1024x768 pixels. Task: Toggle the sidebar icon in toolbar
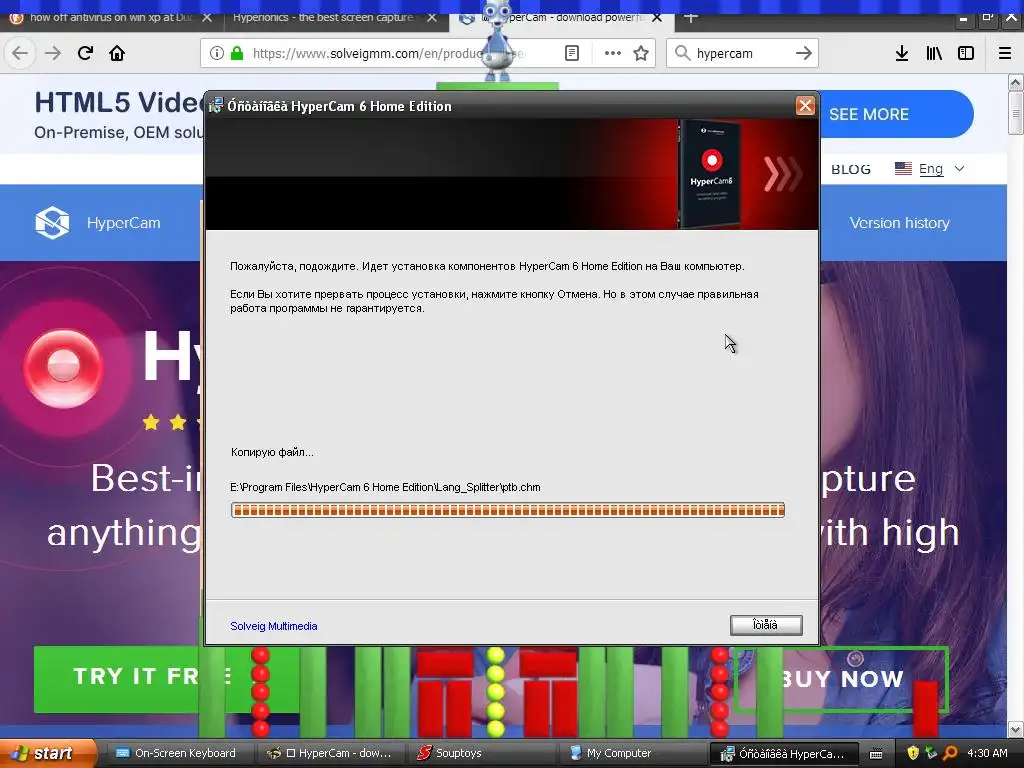click(966, 53)
